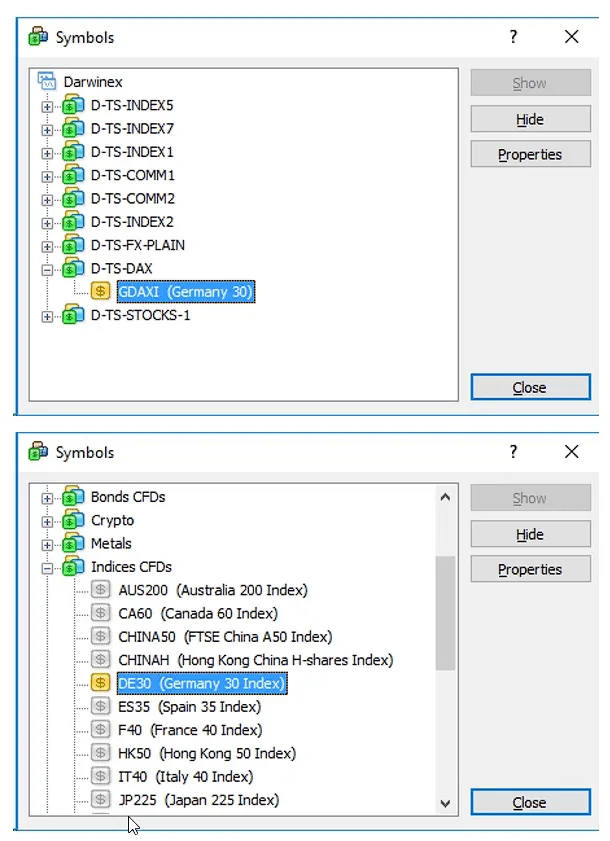Click the grey CHINA50 symbol icon
610x841 pixels.
point(100,637)
